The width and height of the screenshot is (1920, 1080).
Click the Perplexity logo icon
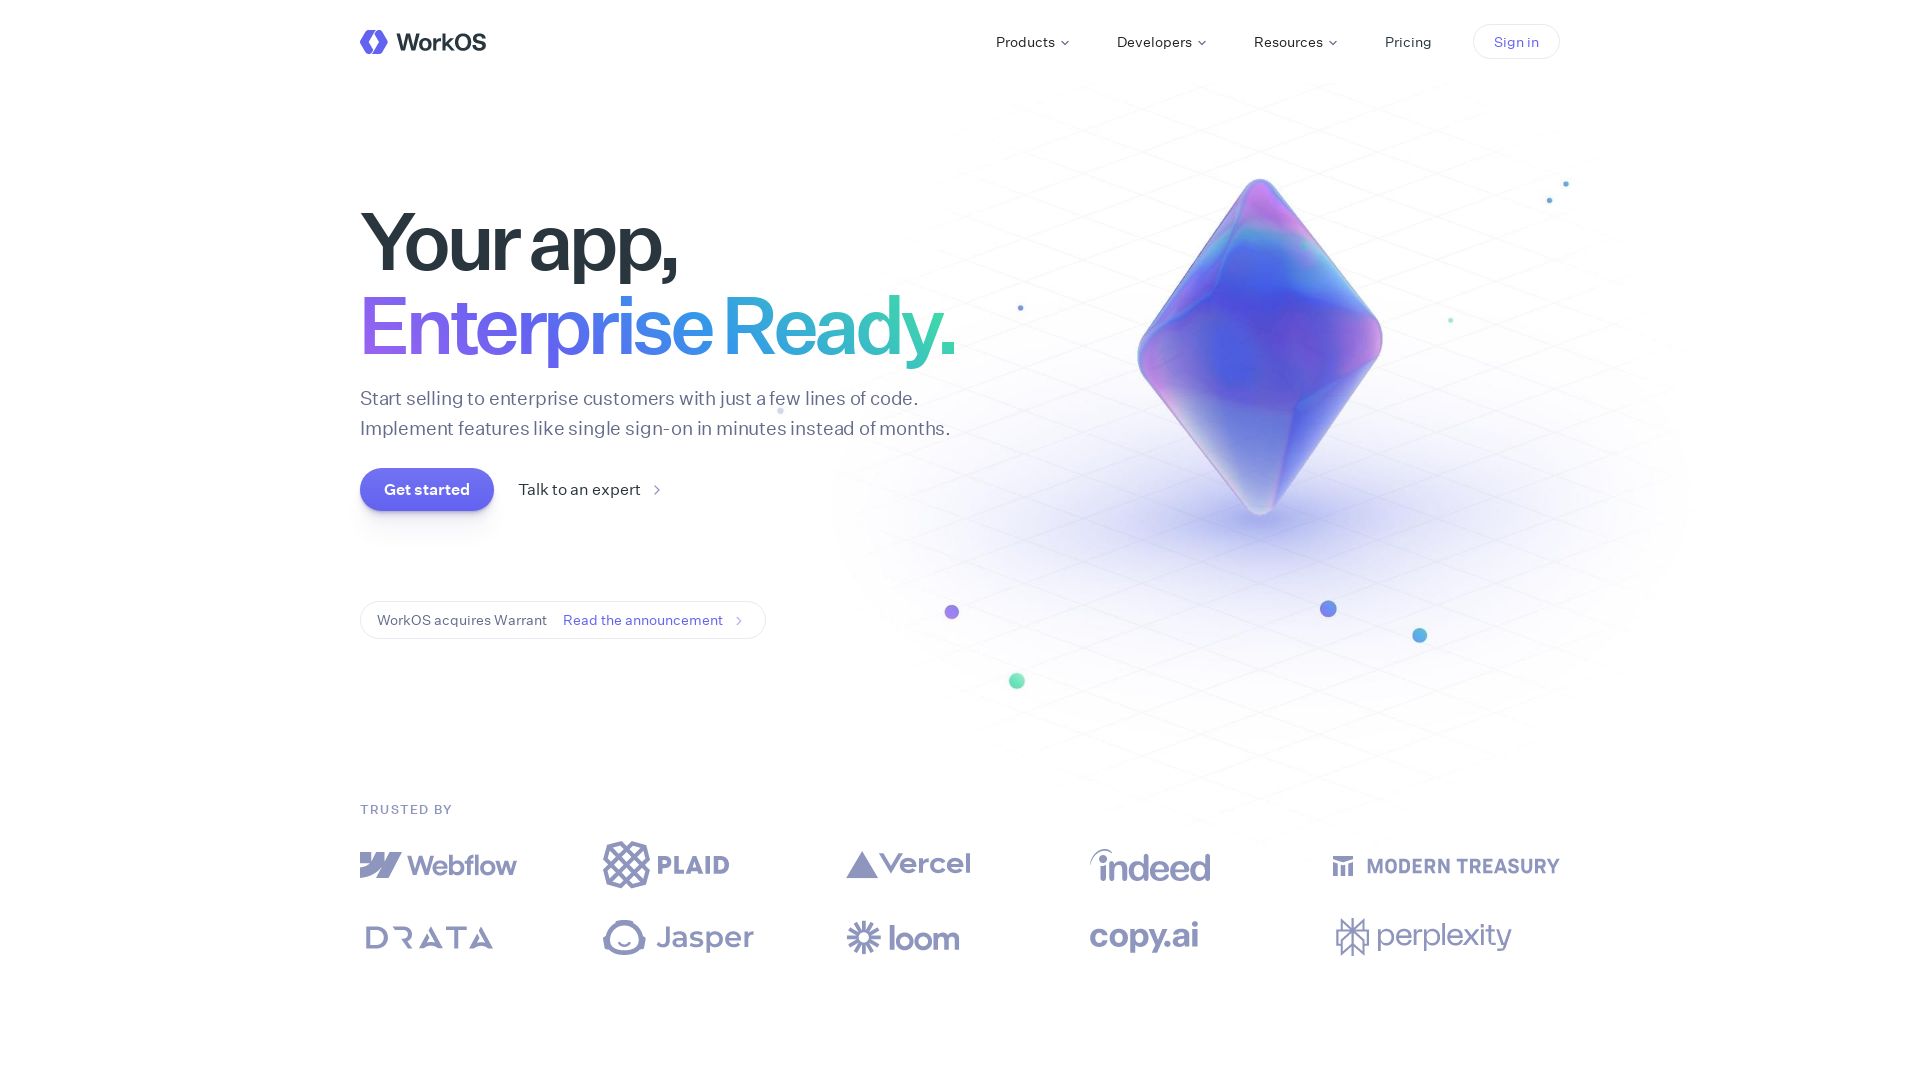tap(1350, 936)
